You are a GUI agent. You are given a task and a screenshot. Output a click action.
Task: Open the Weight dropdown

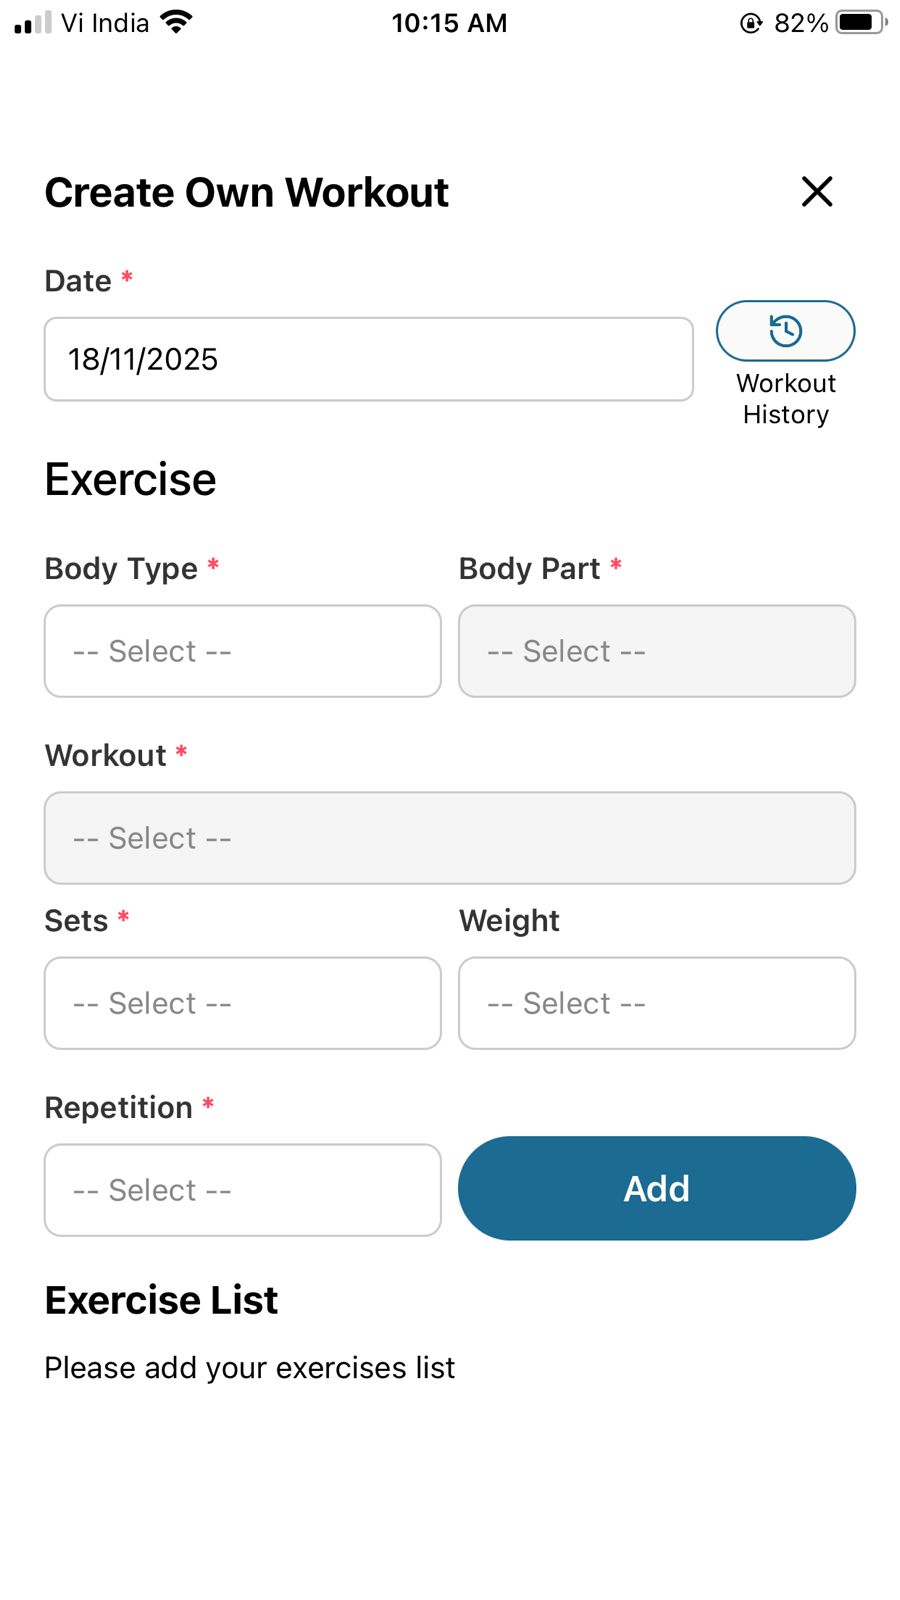pyautogui.click(x=656, y=1003)
